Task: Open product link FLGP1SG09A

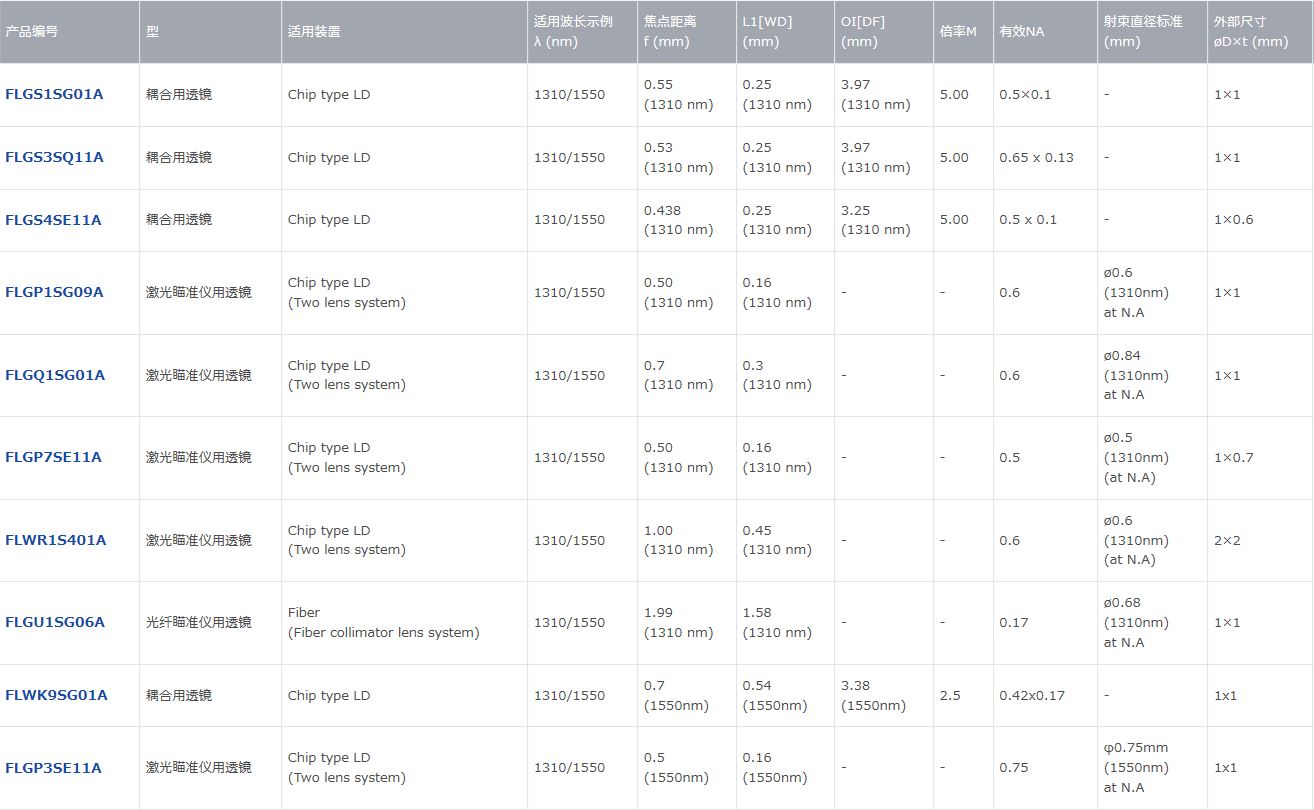Action: pos(54,292)
